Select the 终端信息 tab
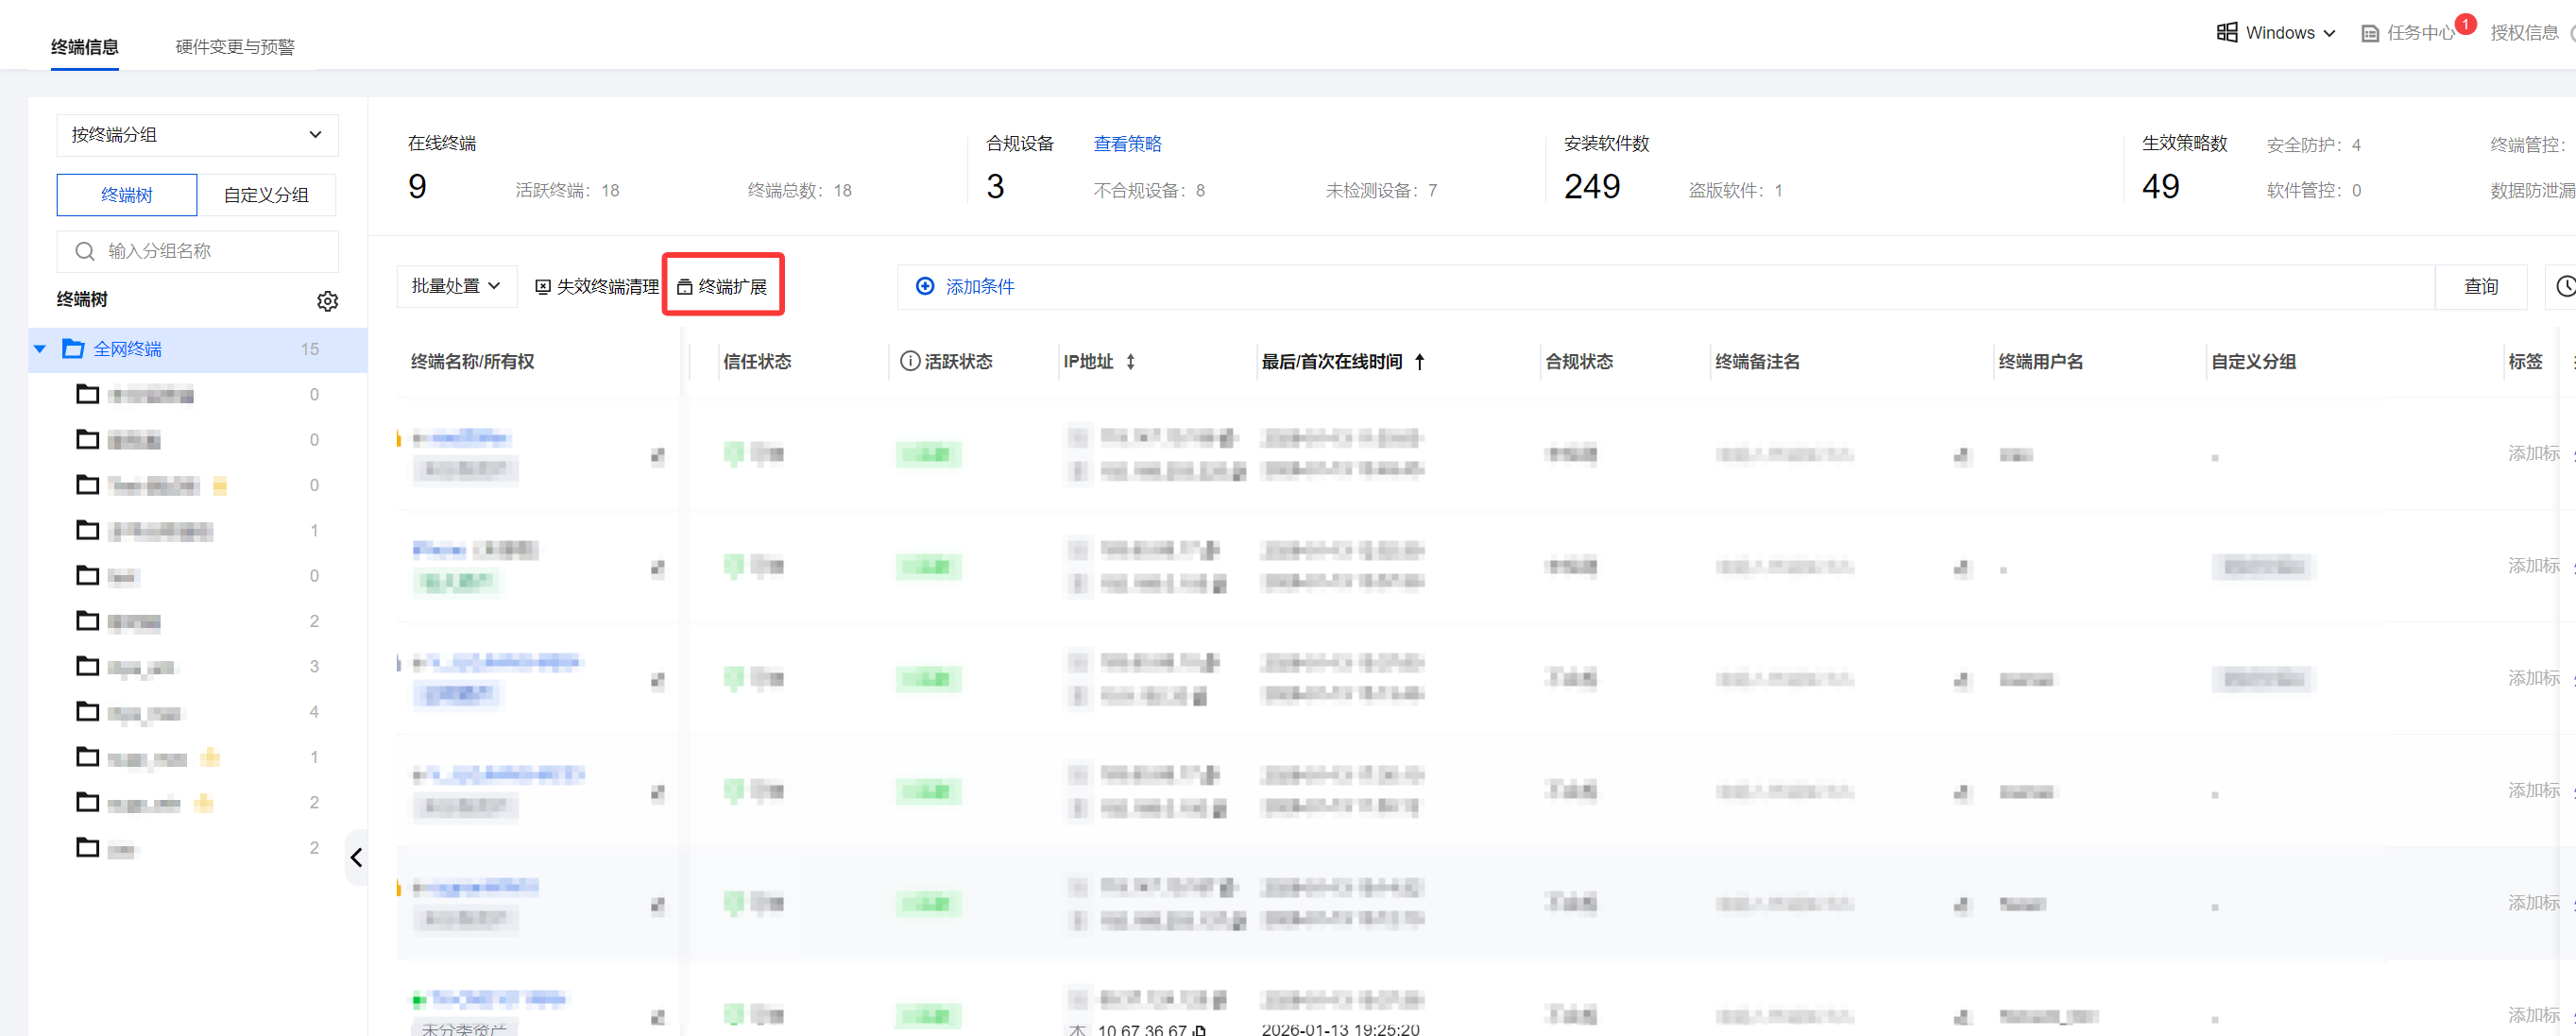 [x=85, y=47]
